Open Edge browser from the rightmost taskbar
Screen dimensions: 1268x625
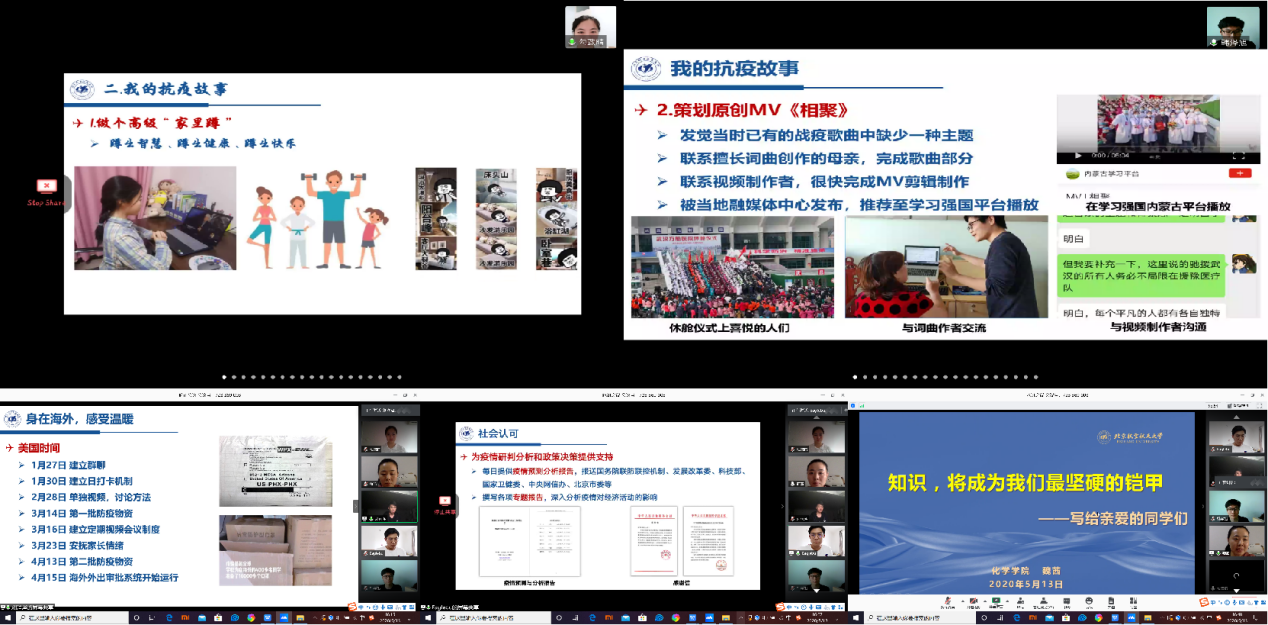click(x=1017, y=618)
